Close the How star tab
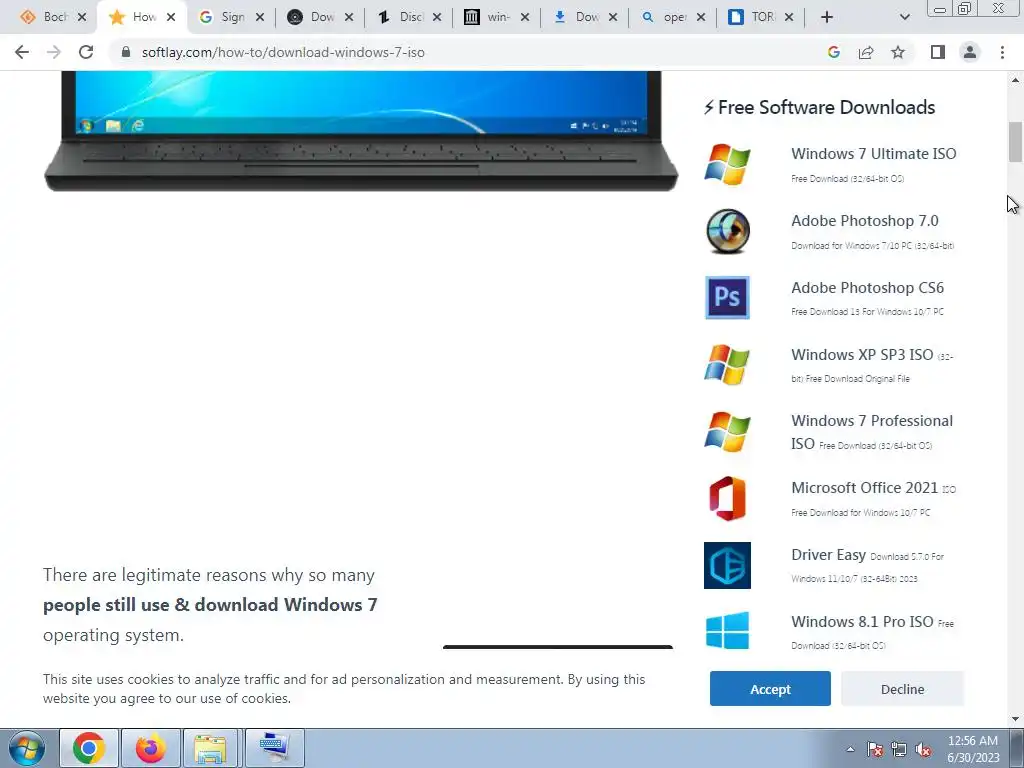The width and height of the screenshot is (1024, 768). click(x=171, y=17)
